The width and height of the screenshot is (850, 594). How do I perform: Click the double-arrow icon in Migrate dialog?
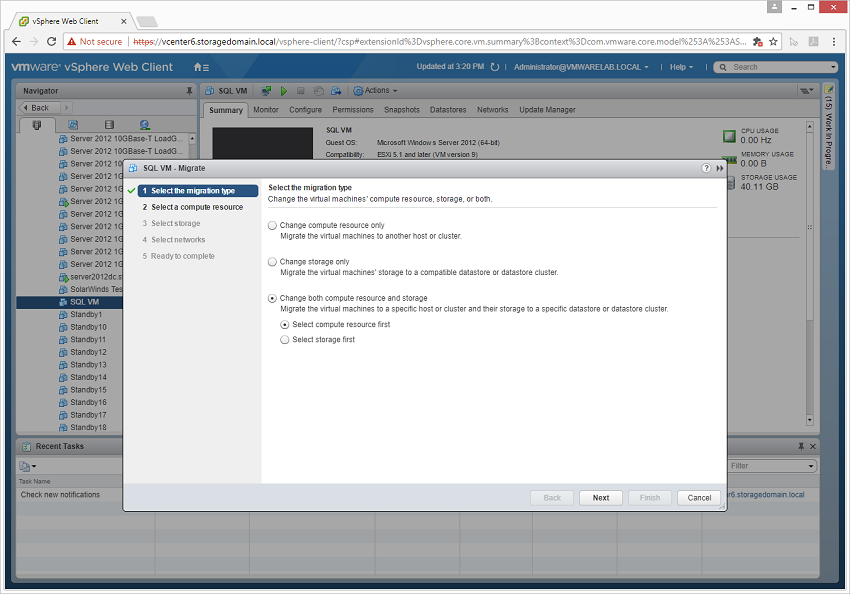[719, 168]
